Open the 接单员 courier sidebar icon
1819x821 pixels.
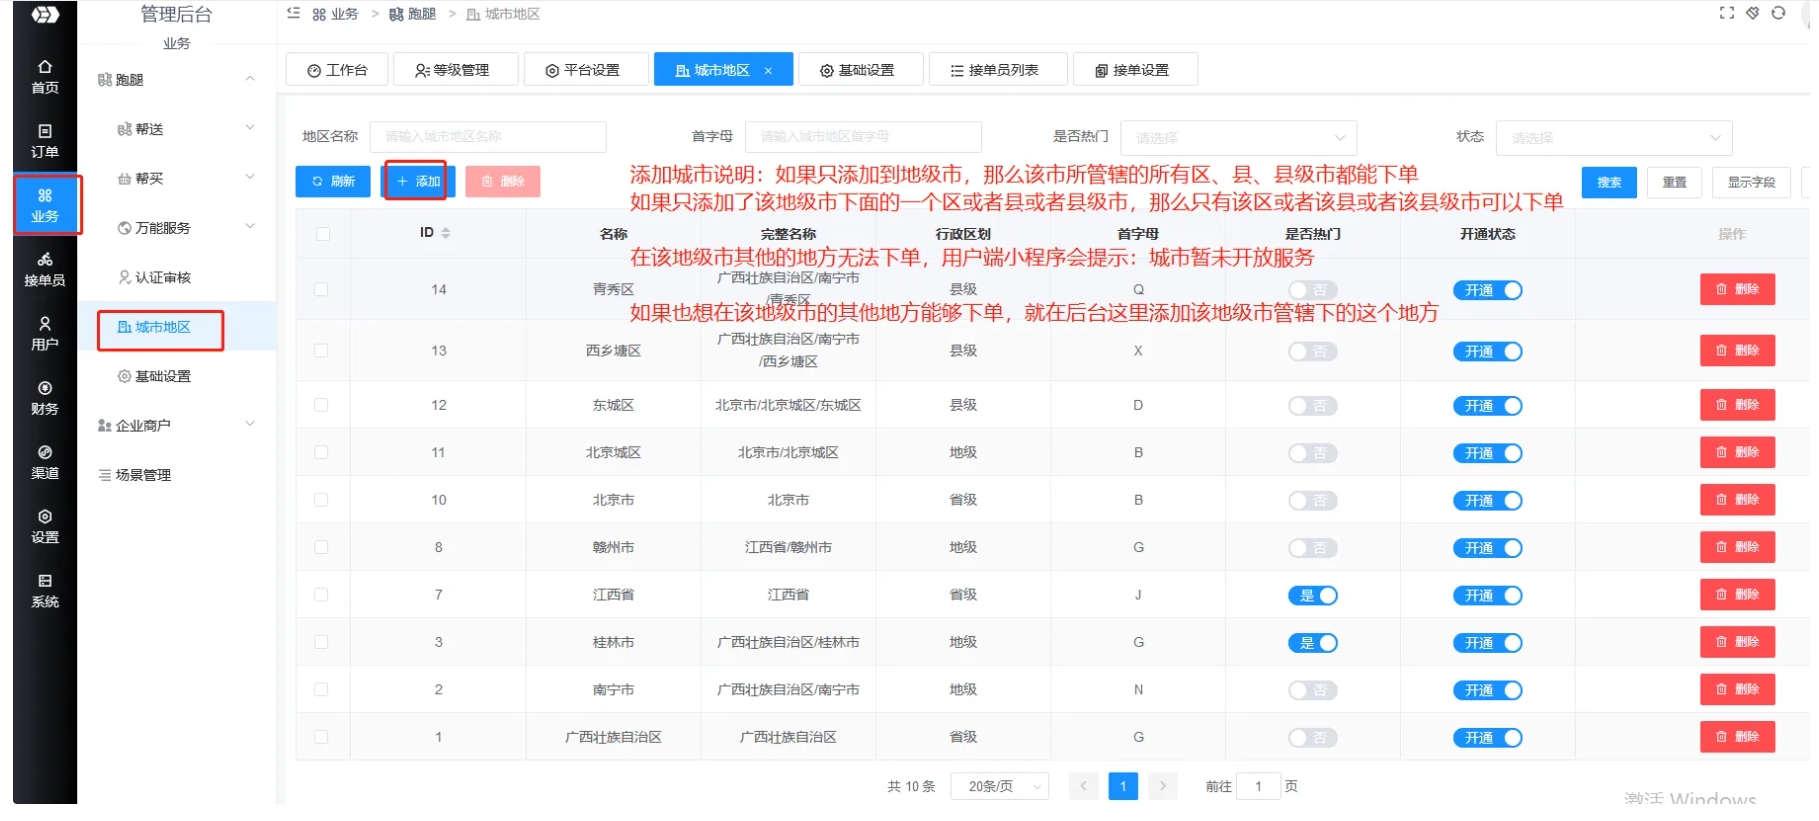tap(45, 270)
